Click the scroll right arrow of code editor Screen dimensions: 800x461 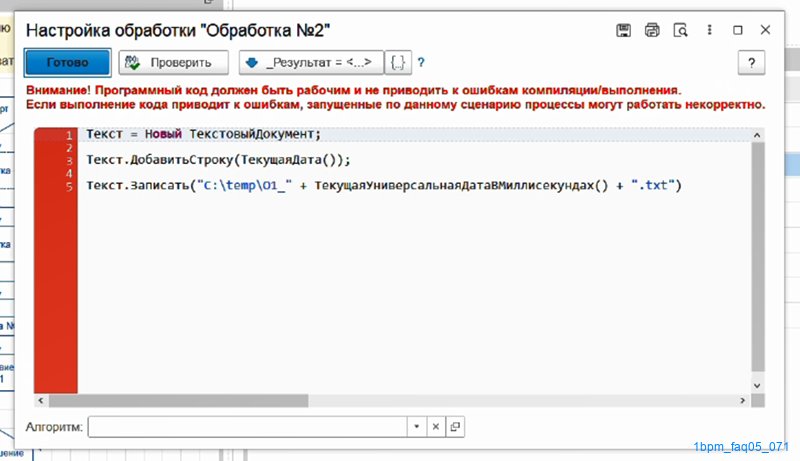[x=744, y=400]
